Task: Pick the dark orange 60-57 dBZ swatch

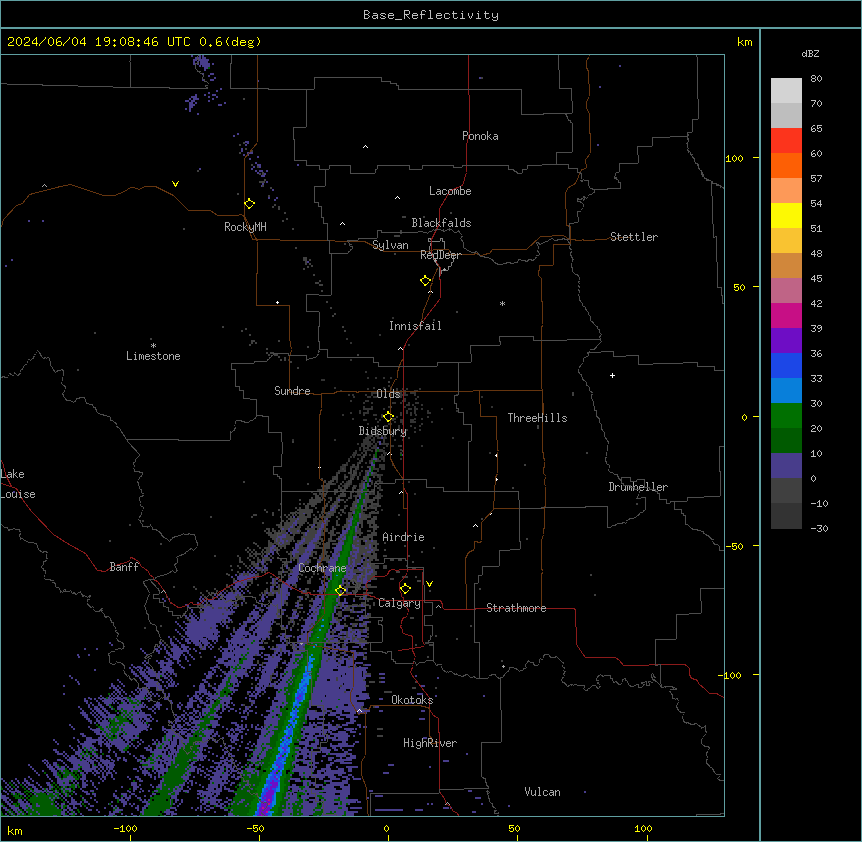Action: (x=786, y=165)
